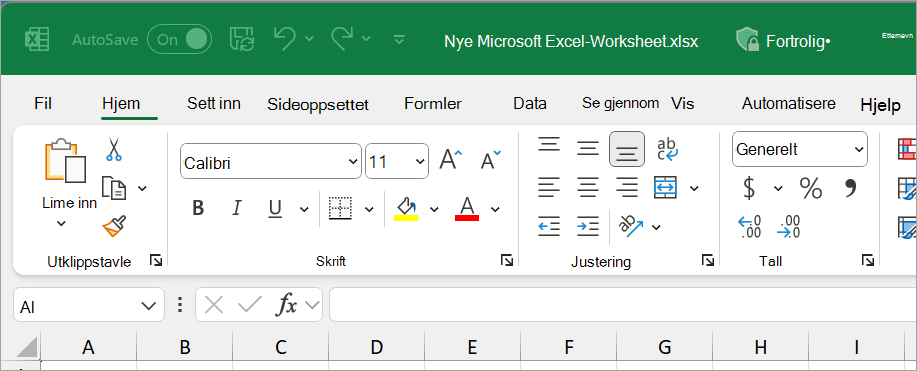Select the Format Painter brush
The image size is (917, 371).
pos(114,226)
